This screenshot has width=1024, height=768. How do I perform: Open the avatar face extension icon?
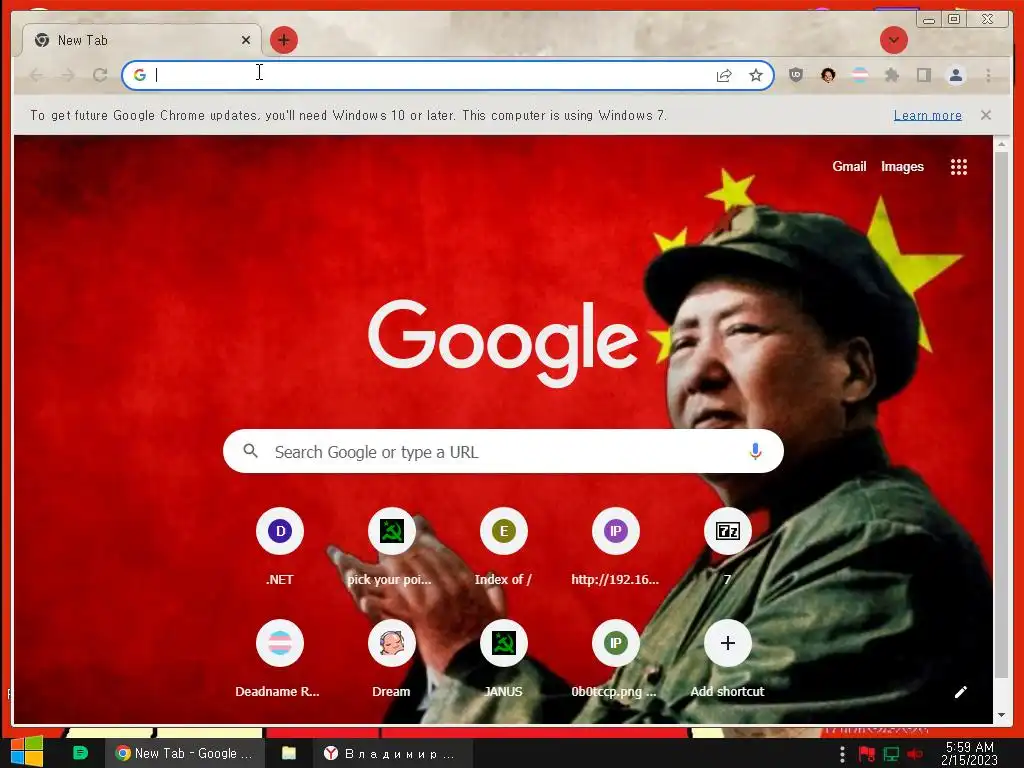coord(828,75)
